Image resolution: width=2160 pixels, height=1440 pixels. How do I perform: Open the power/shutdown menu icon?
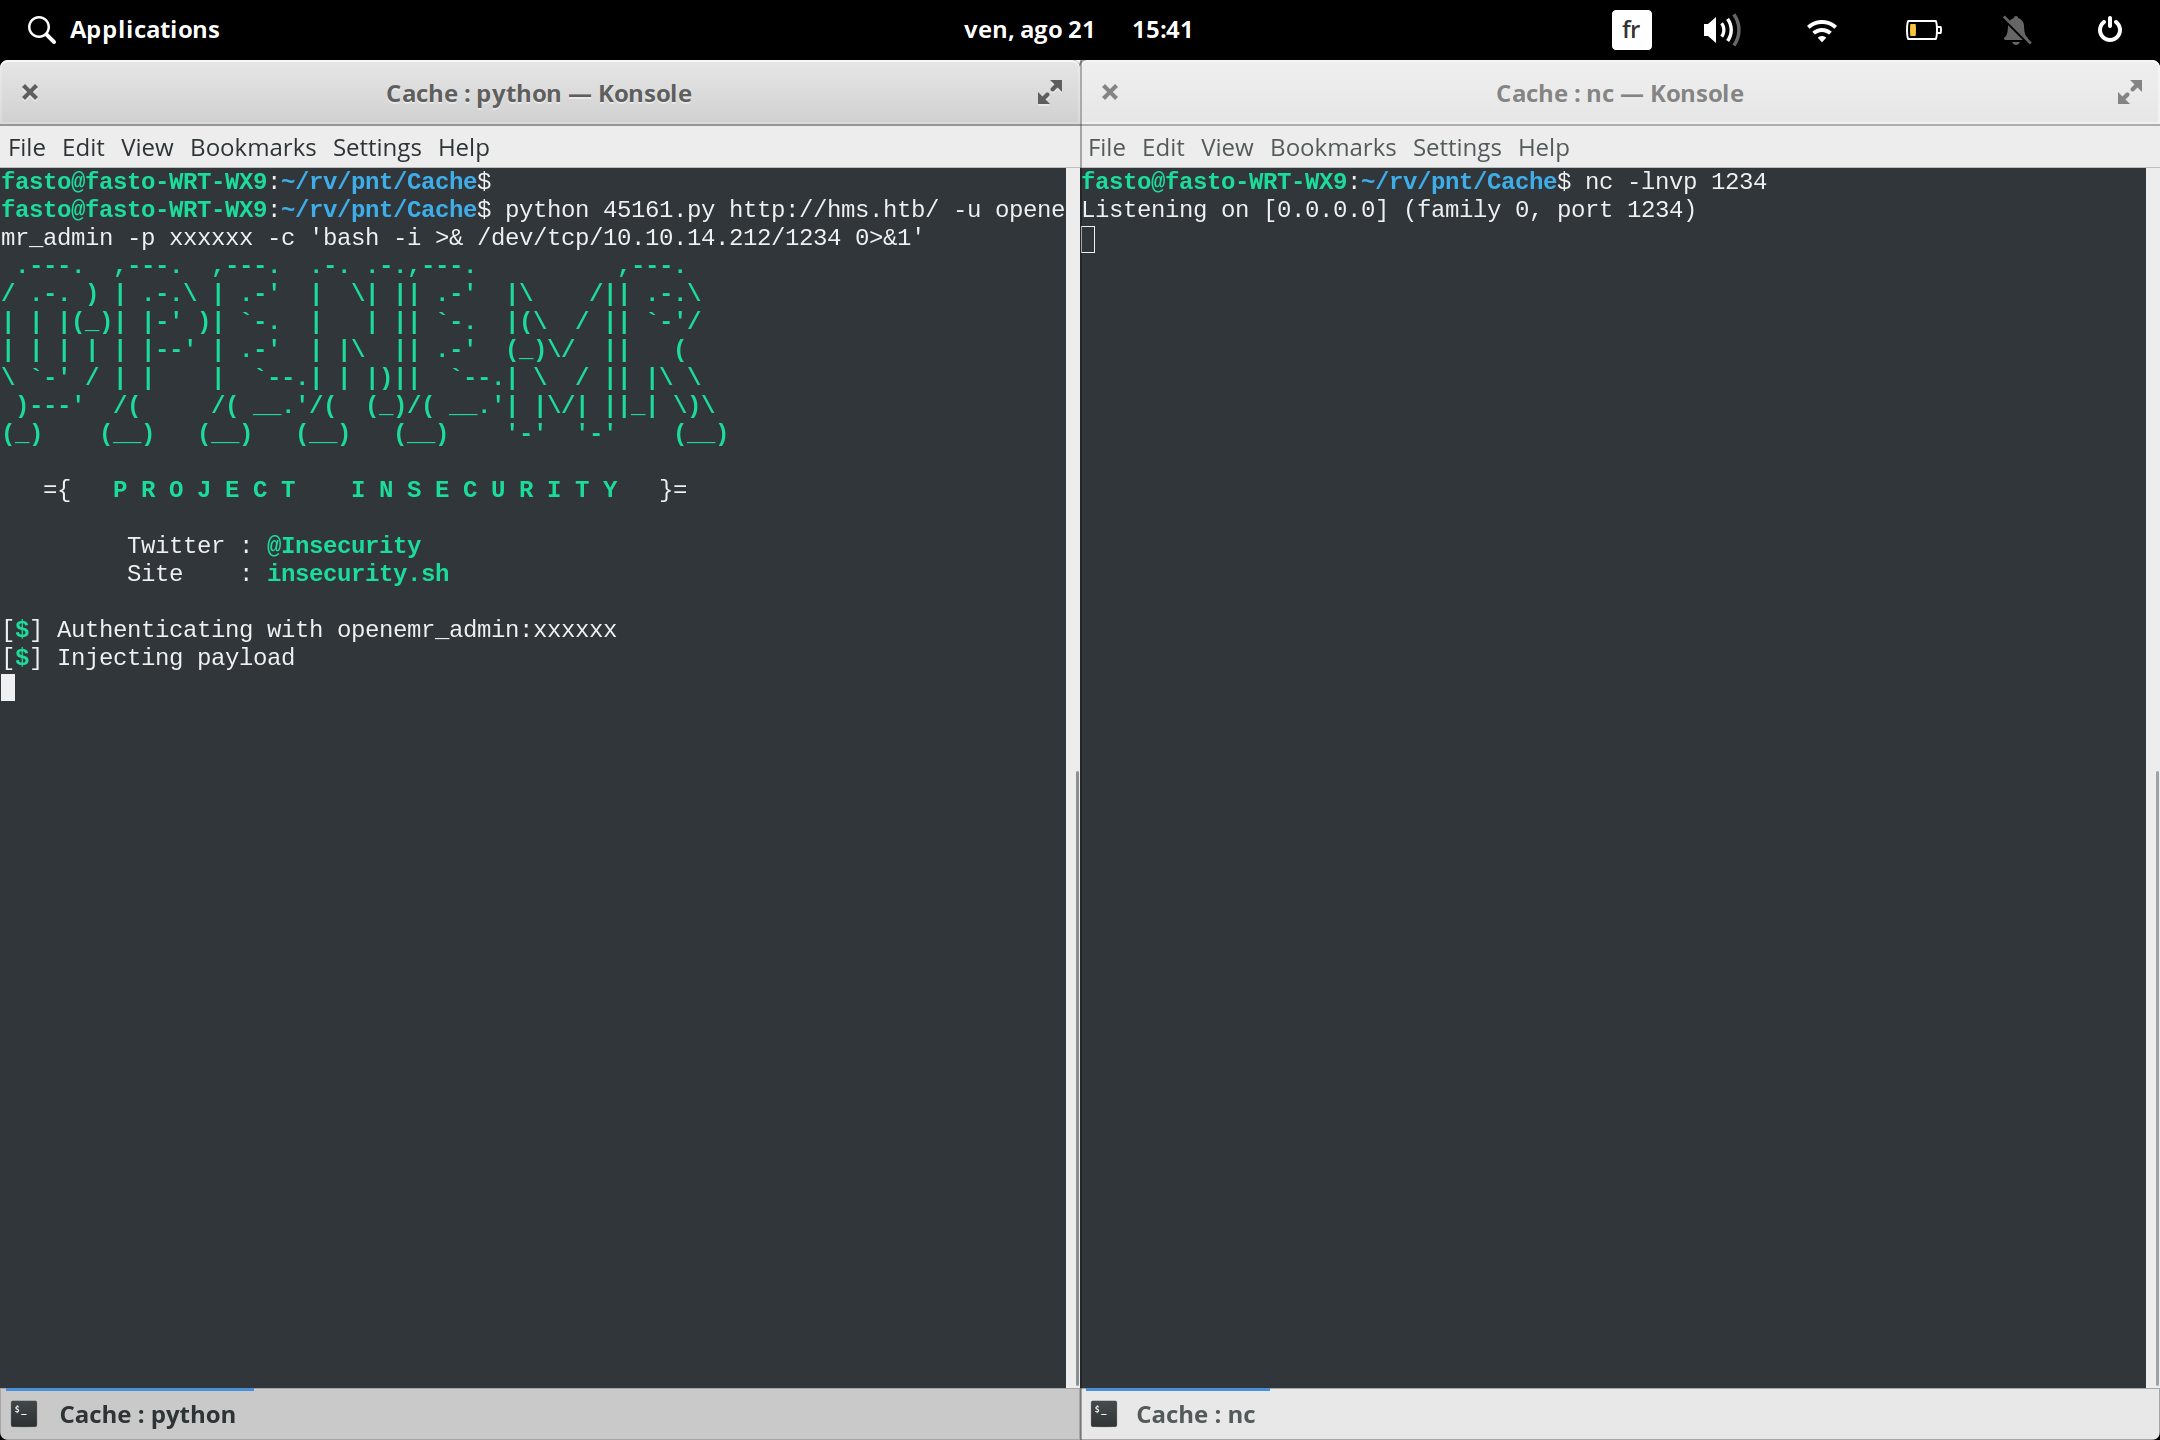point(2110,29)
